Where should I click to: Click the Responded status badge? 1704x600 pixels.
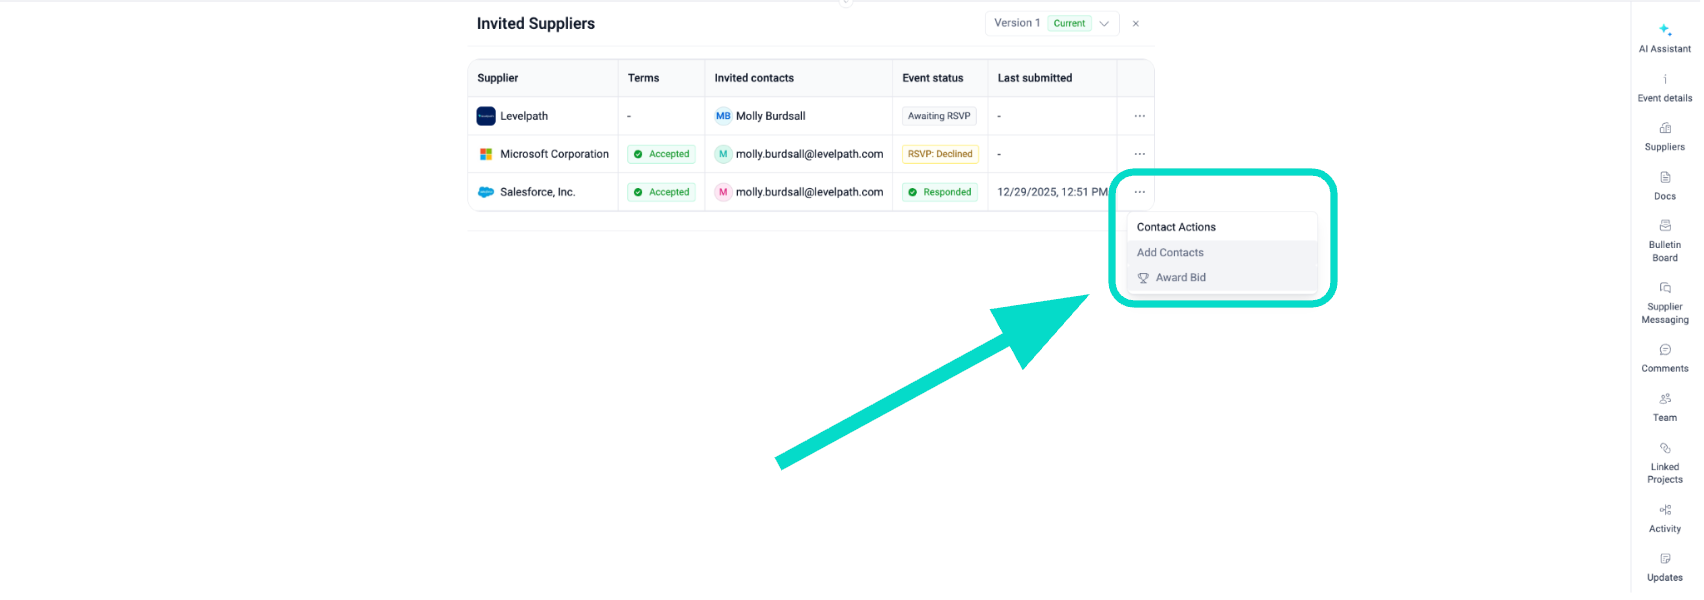(940, 192)
